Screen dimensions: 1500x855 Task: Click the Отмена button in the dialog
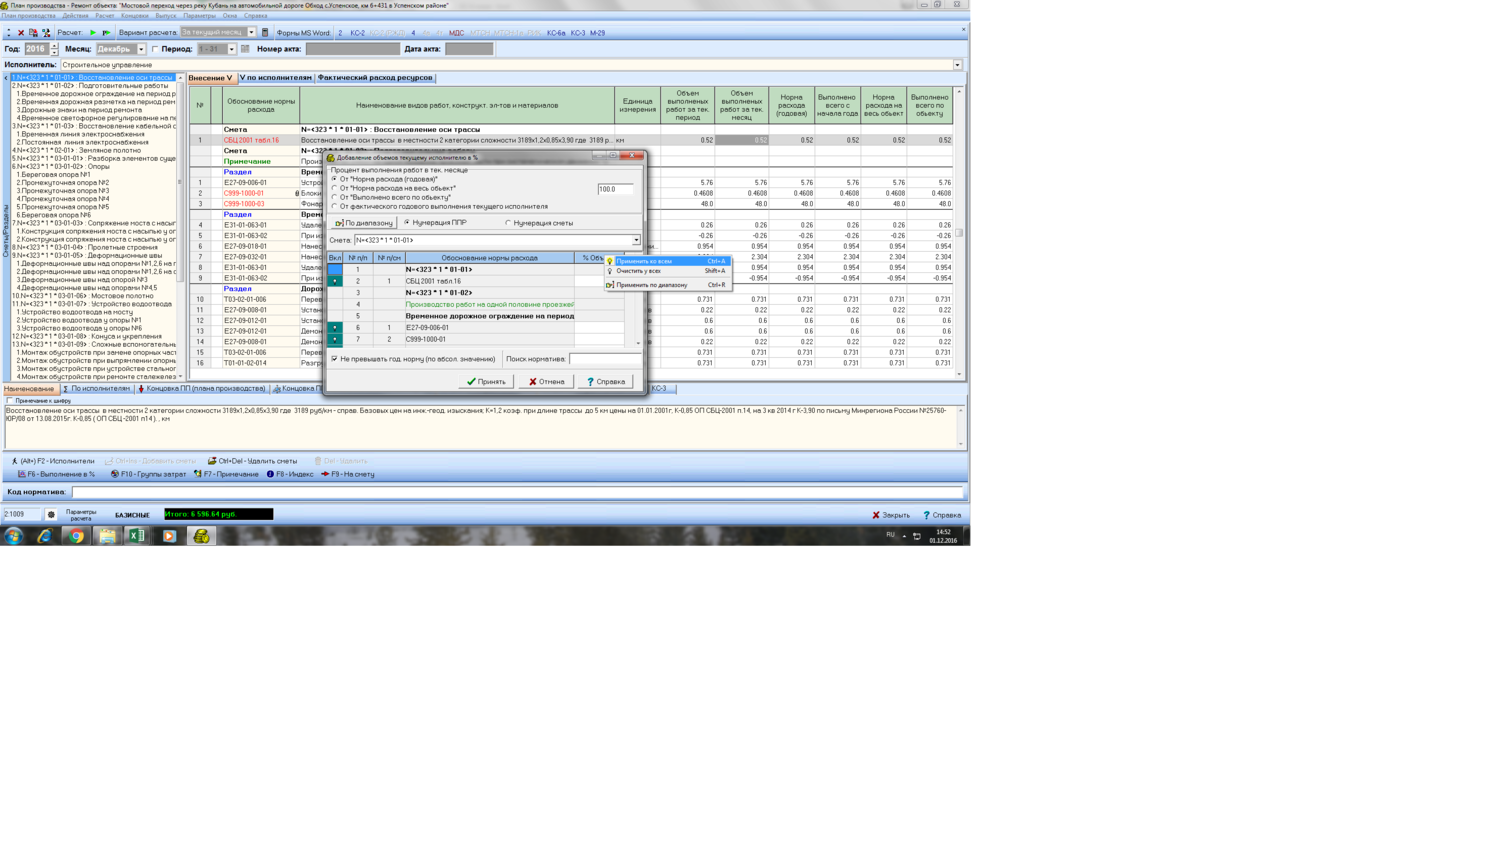546,381
